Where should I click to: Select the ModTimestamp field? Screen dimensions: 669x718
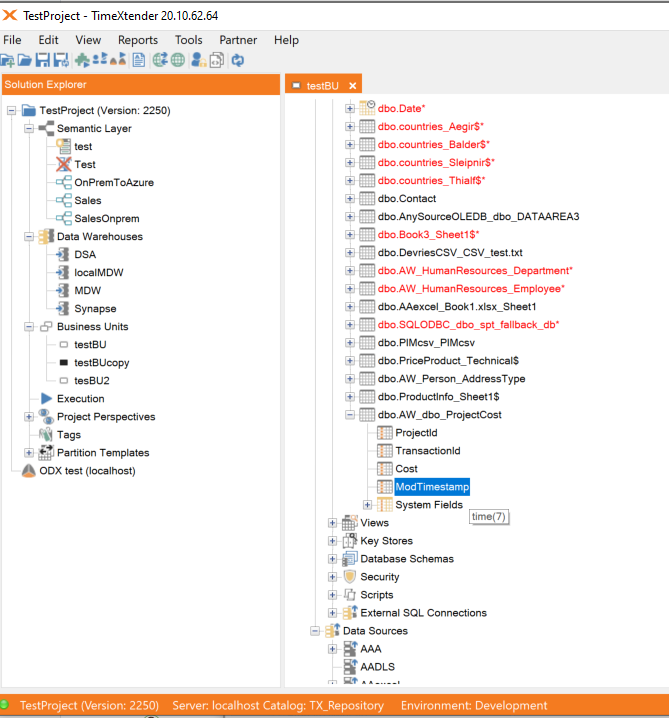(x=432, y=486)
